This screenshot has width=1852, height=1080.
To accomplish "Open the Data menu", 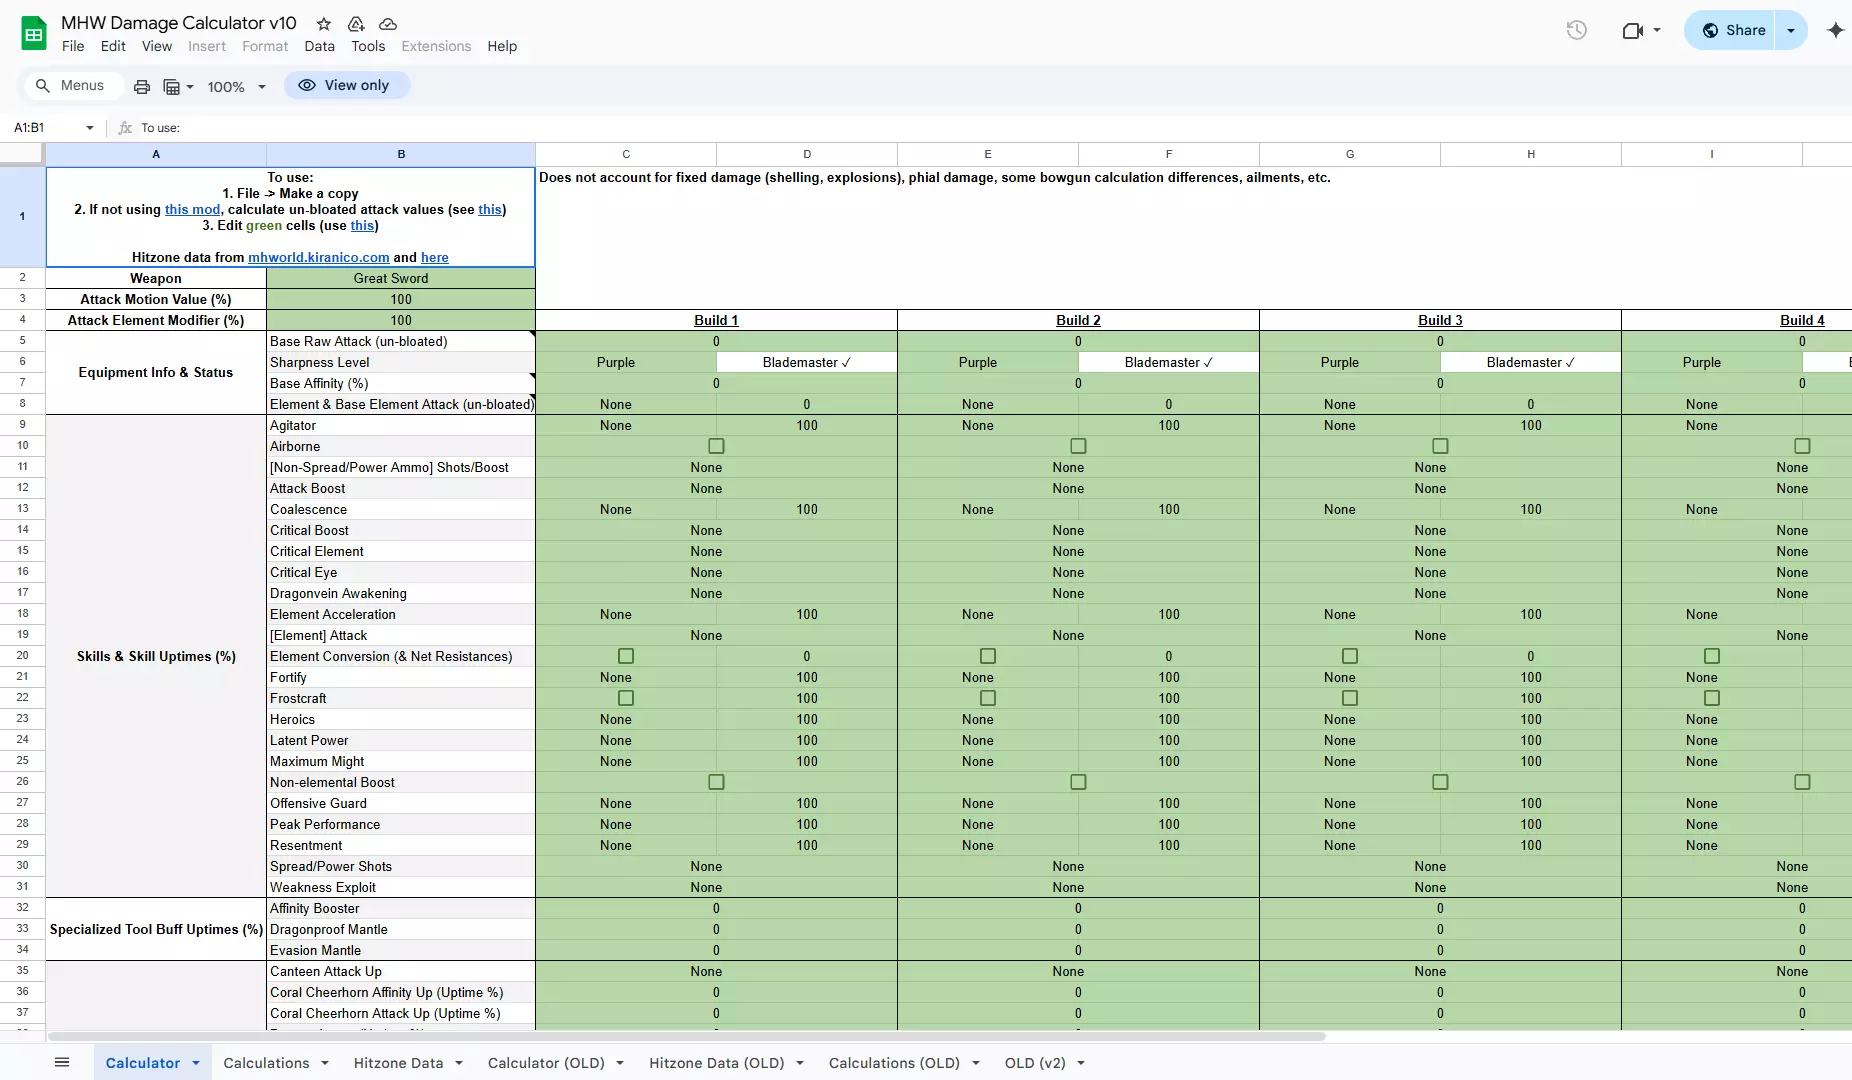I will tap(319, 46).
